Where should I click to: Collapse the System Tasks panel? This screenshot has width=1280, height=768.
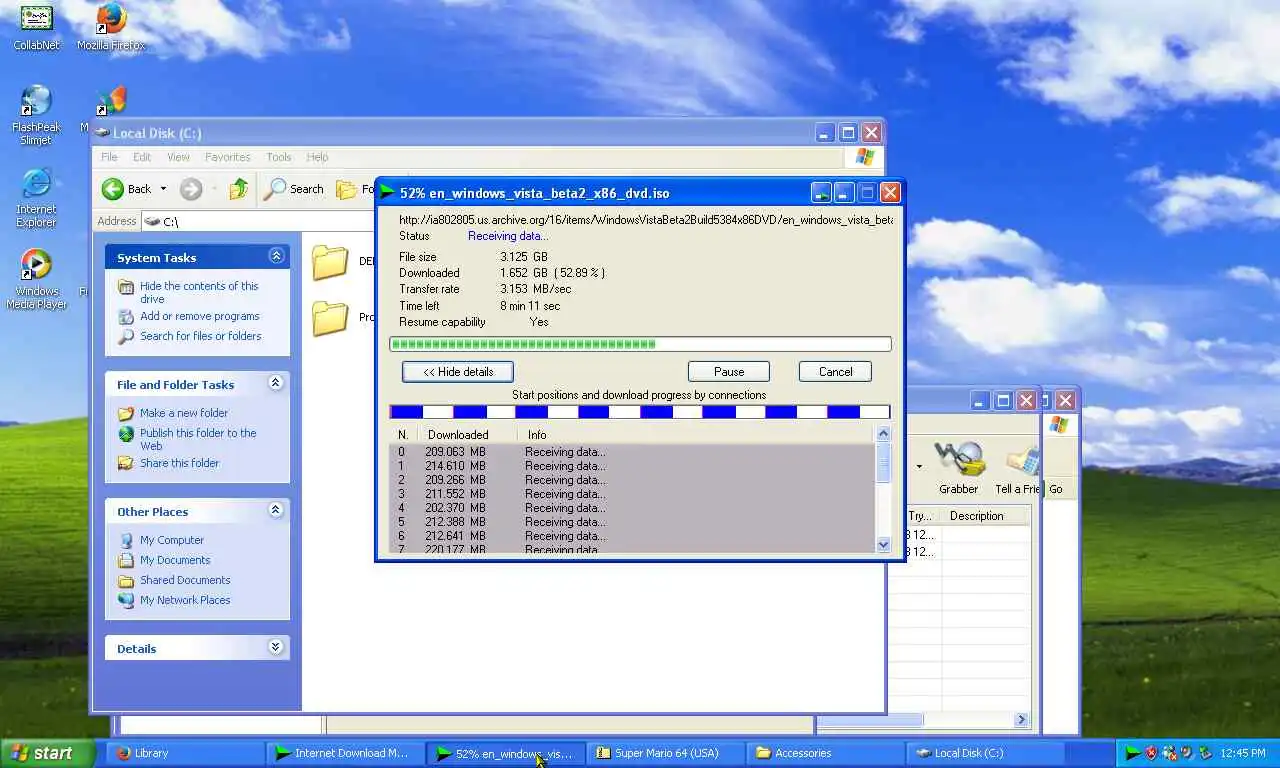pos(276,257)
